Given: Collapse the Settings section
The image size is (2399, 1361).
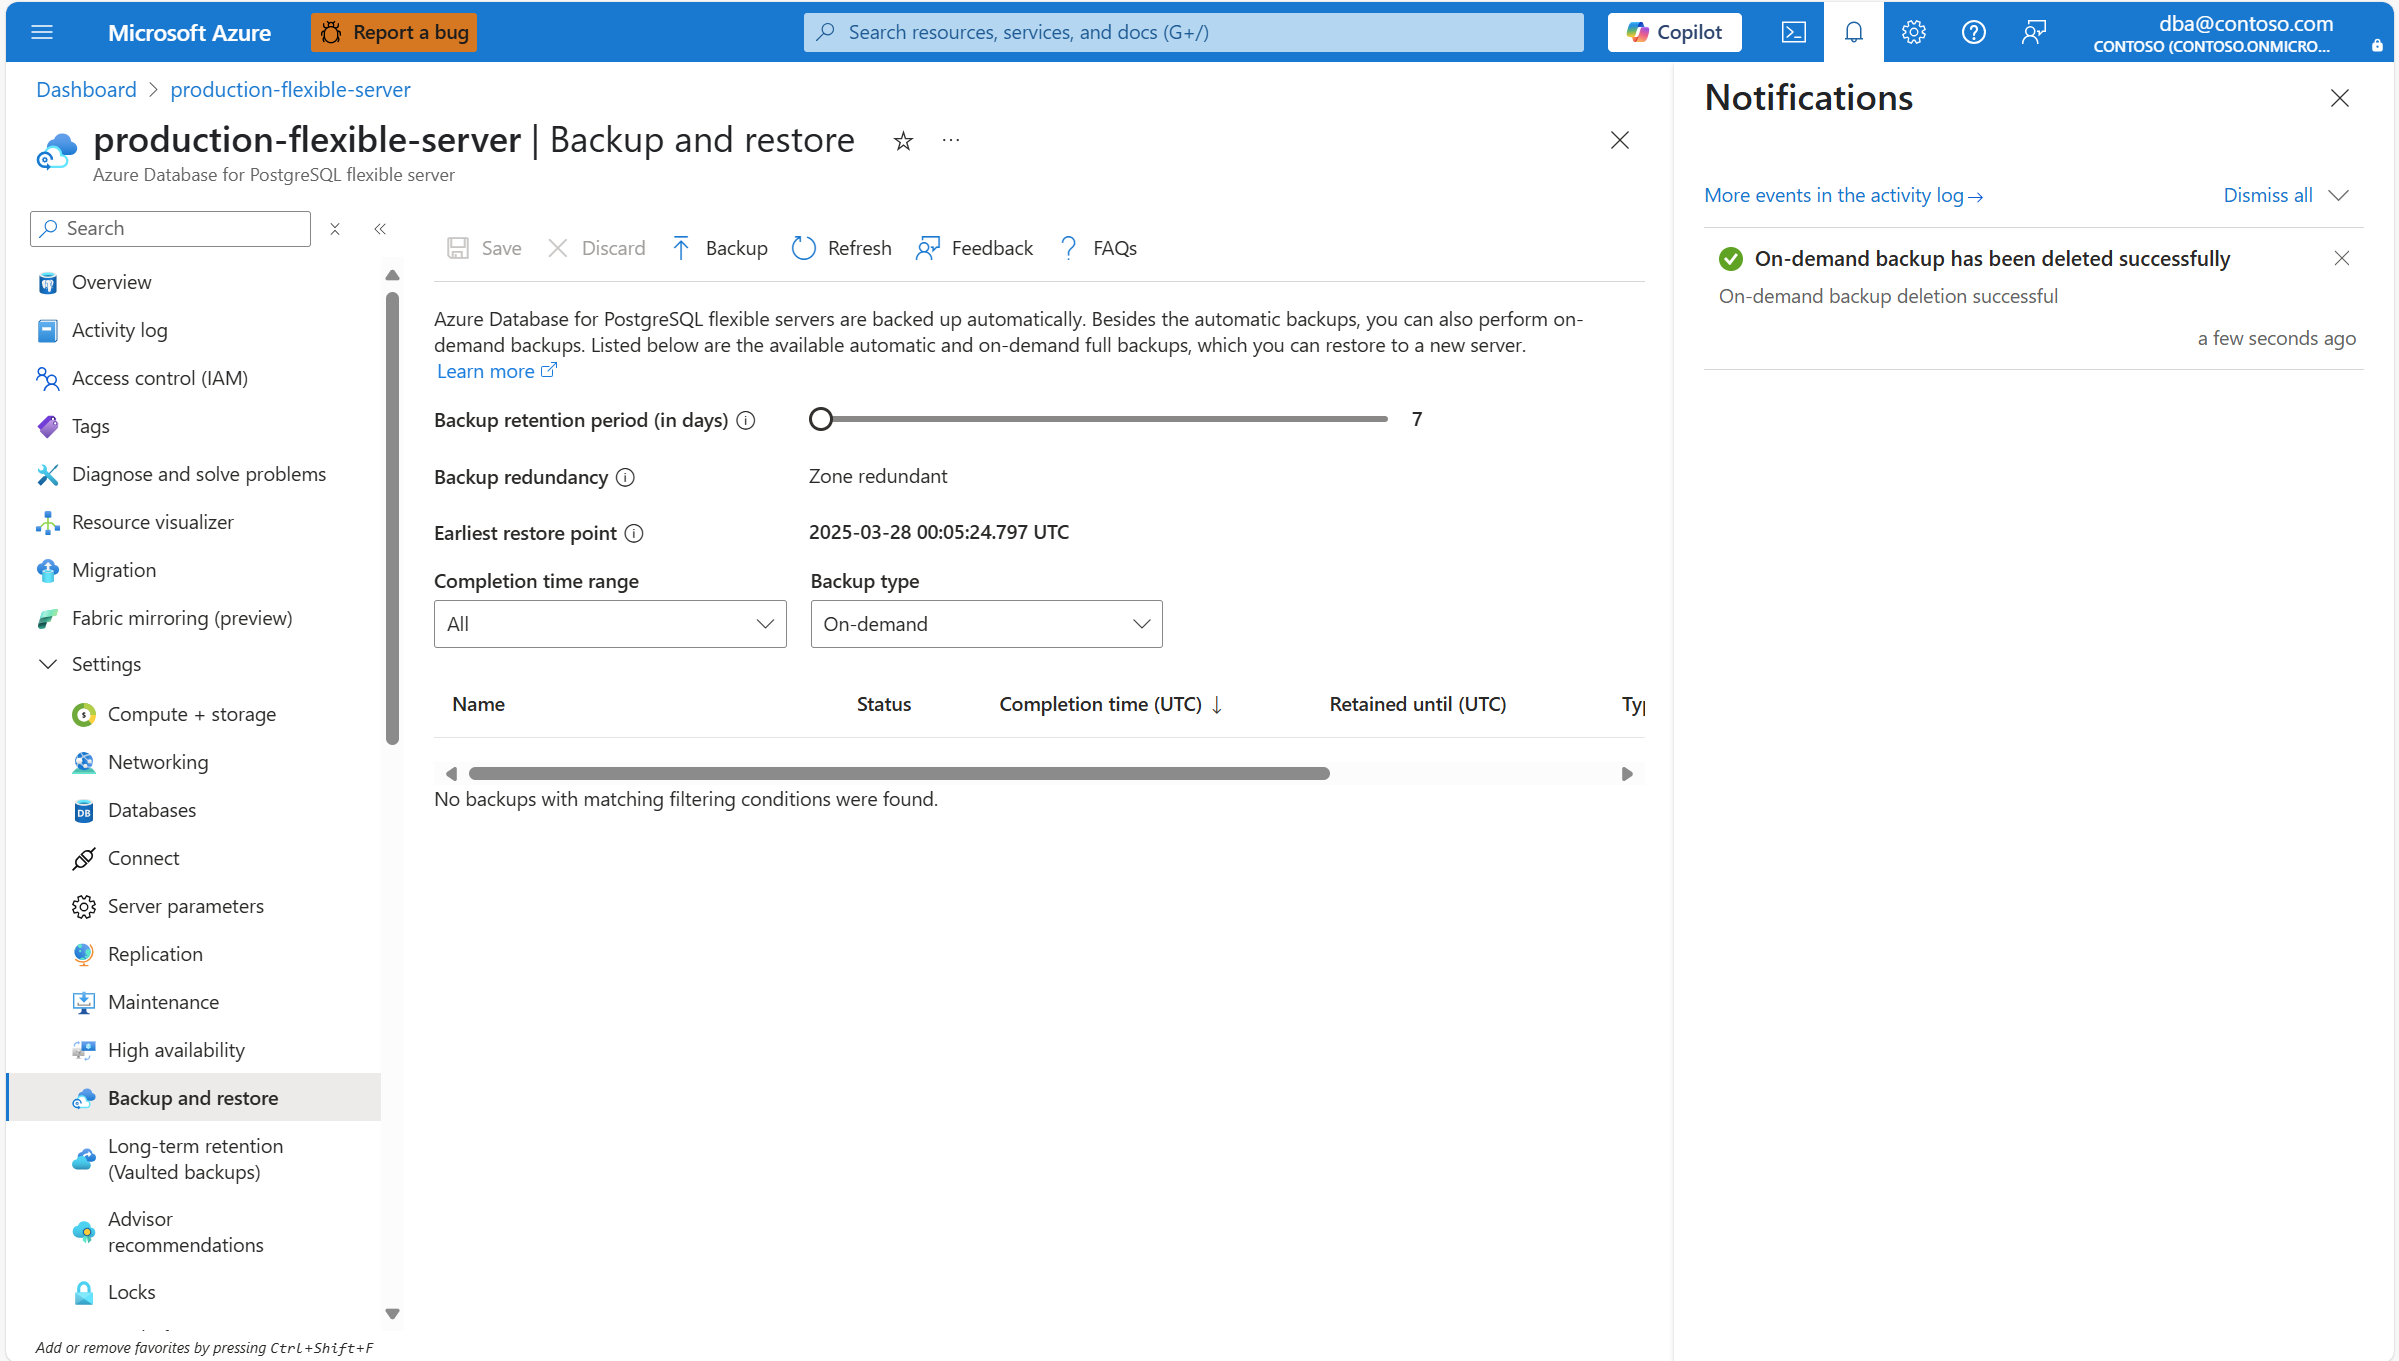Looking at the screenshot, I should (48, 664).
